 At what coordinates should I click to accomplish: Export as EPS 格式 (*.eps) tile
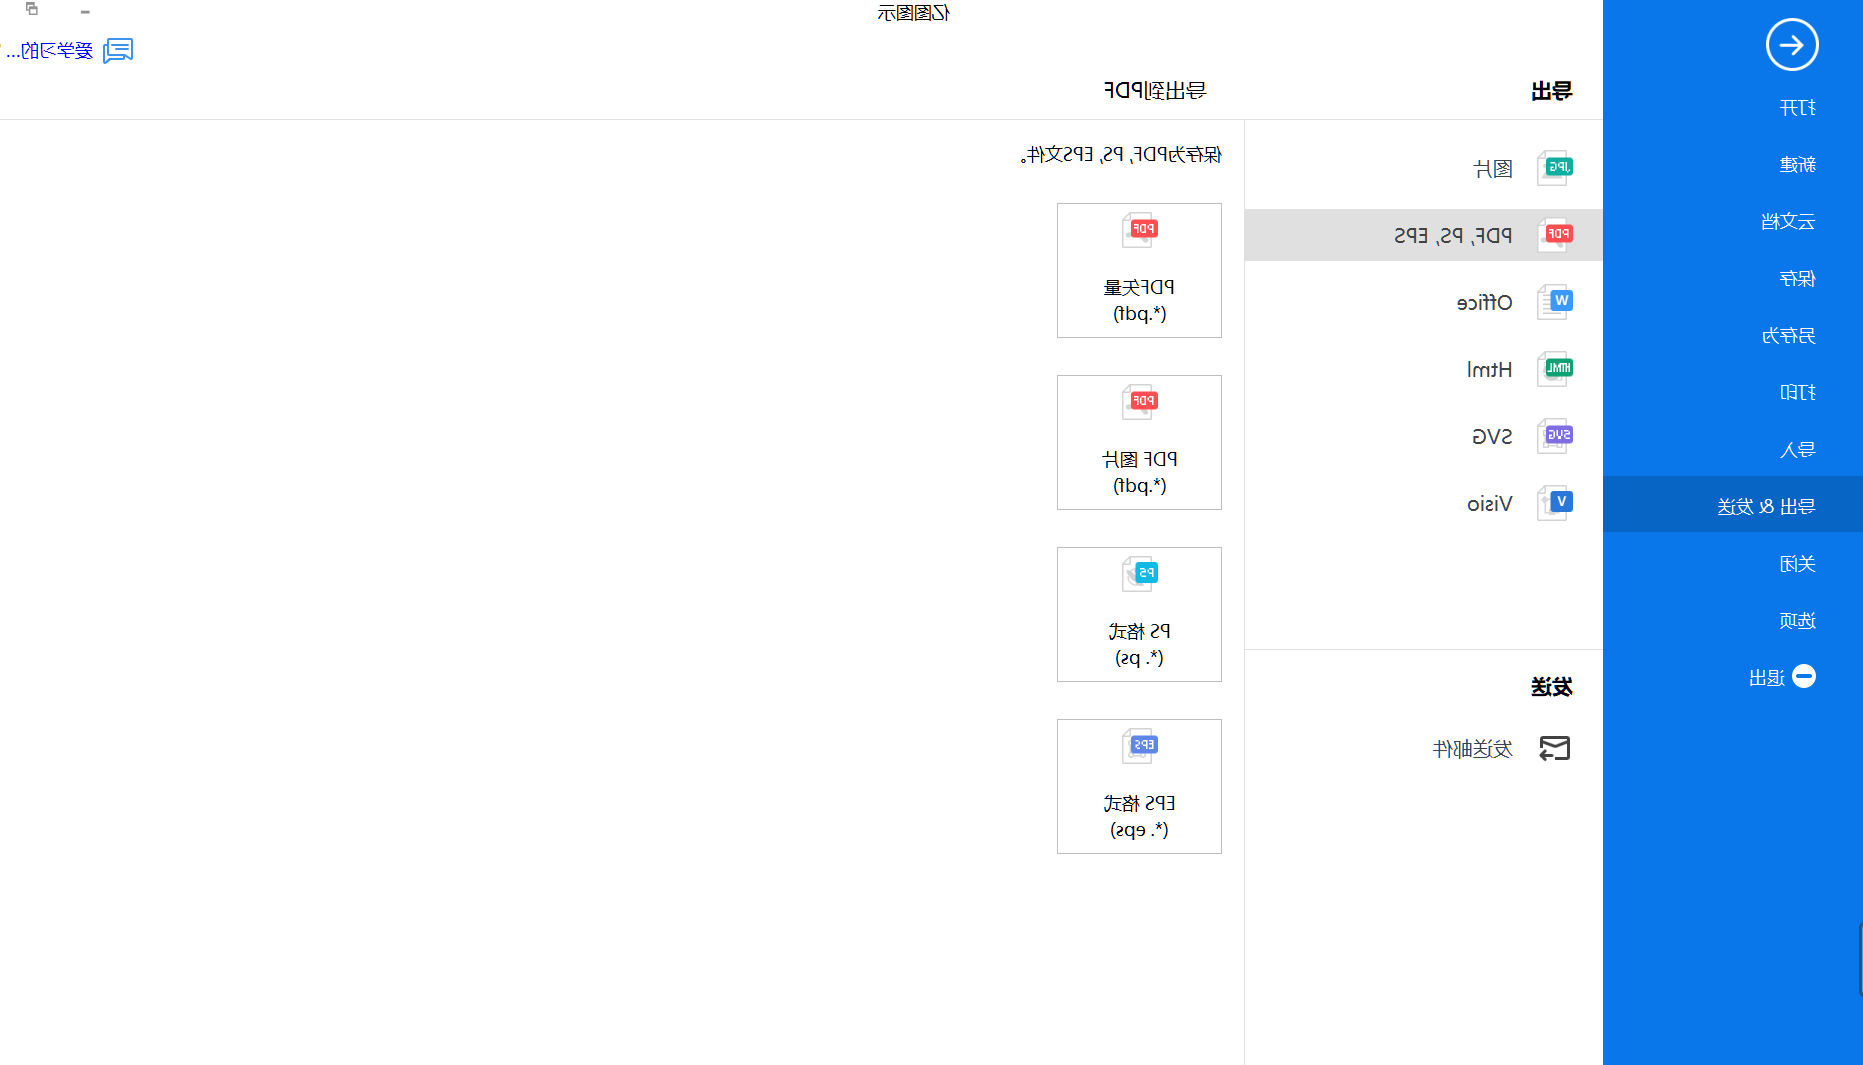click(x=1139, y=786)
